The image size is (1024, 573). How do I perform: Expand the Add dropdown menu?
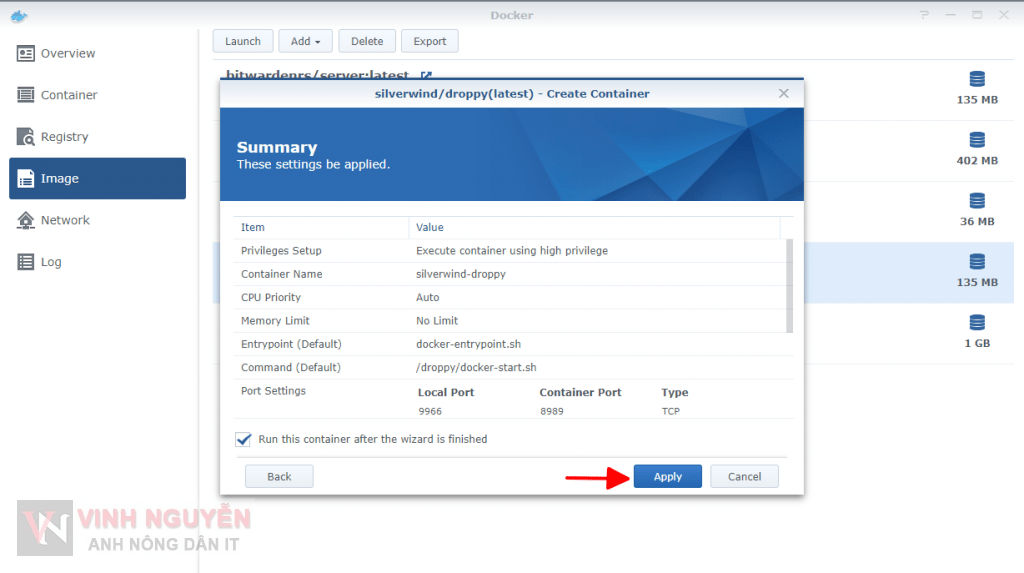point(305,41)
